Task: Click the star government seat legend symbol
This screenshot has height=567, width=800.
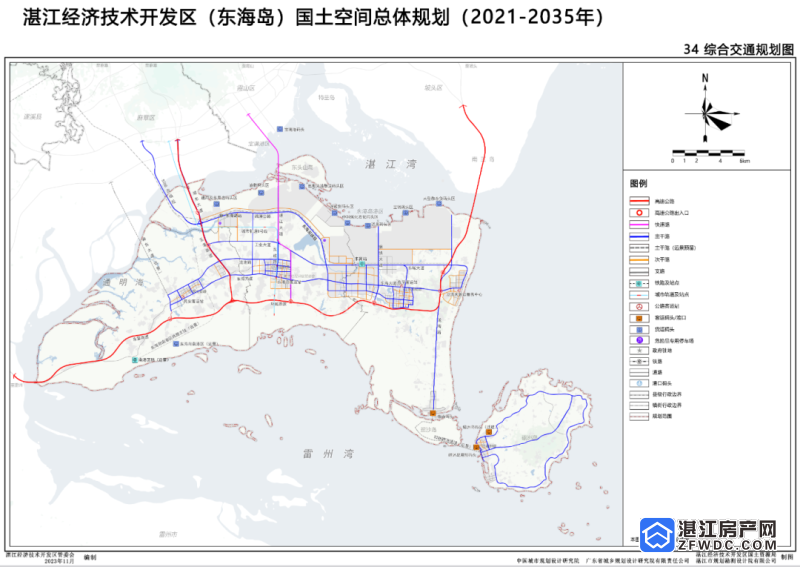Action: point(639,351)
